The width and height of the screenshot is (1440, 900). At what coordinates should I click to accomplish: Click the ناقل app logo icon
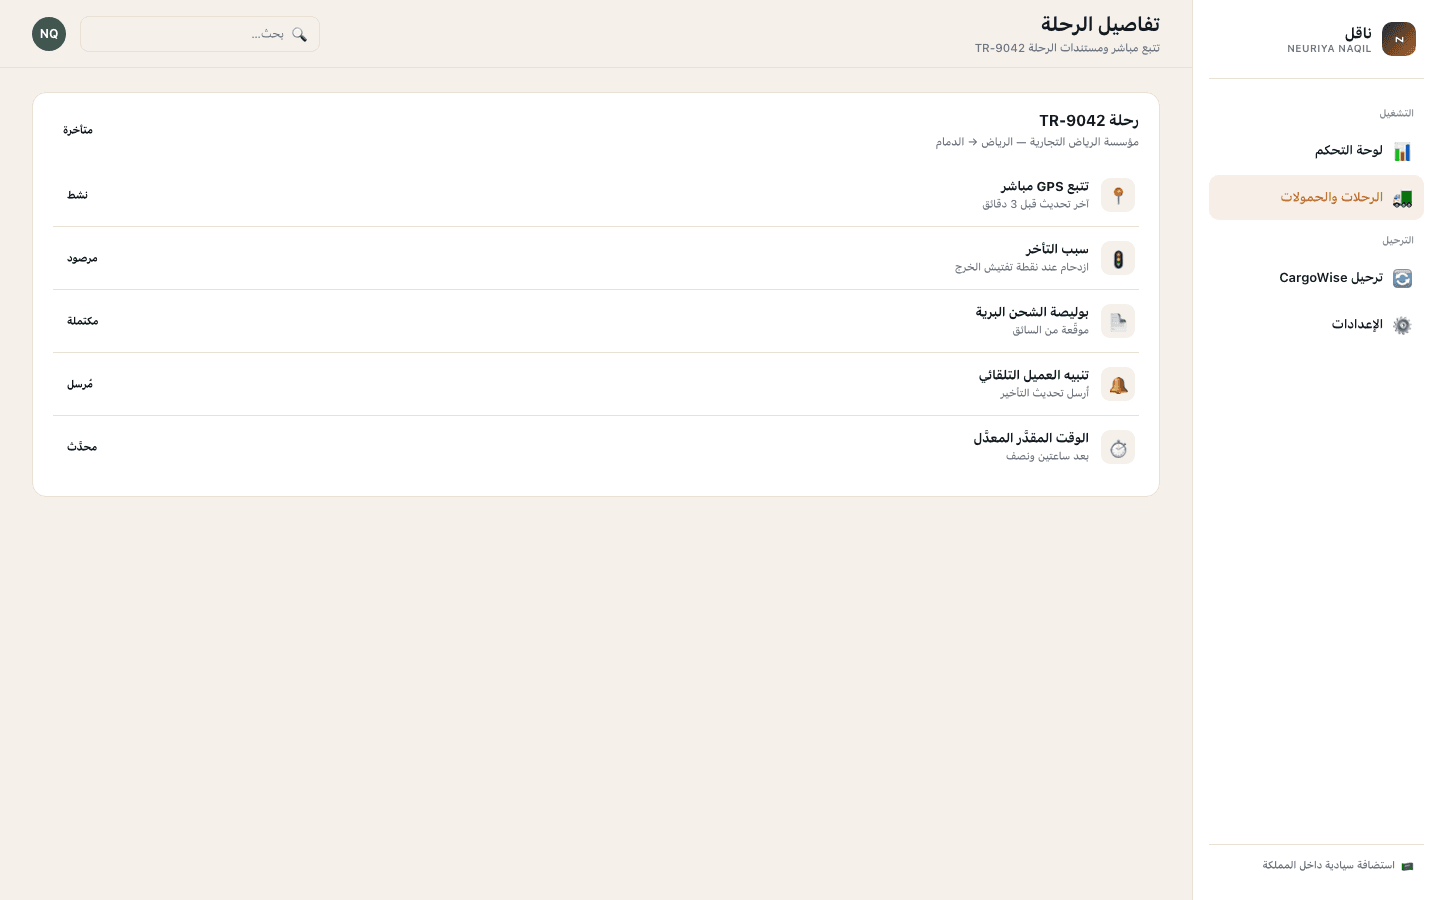tap(1398, 39)
